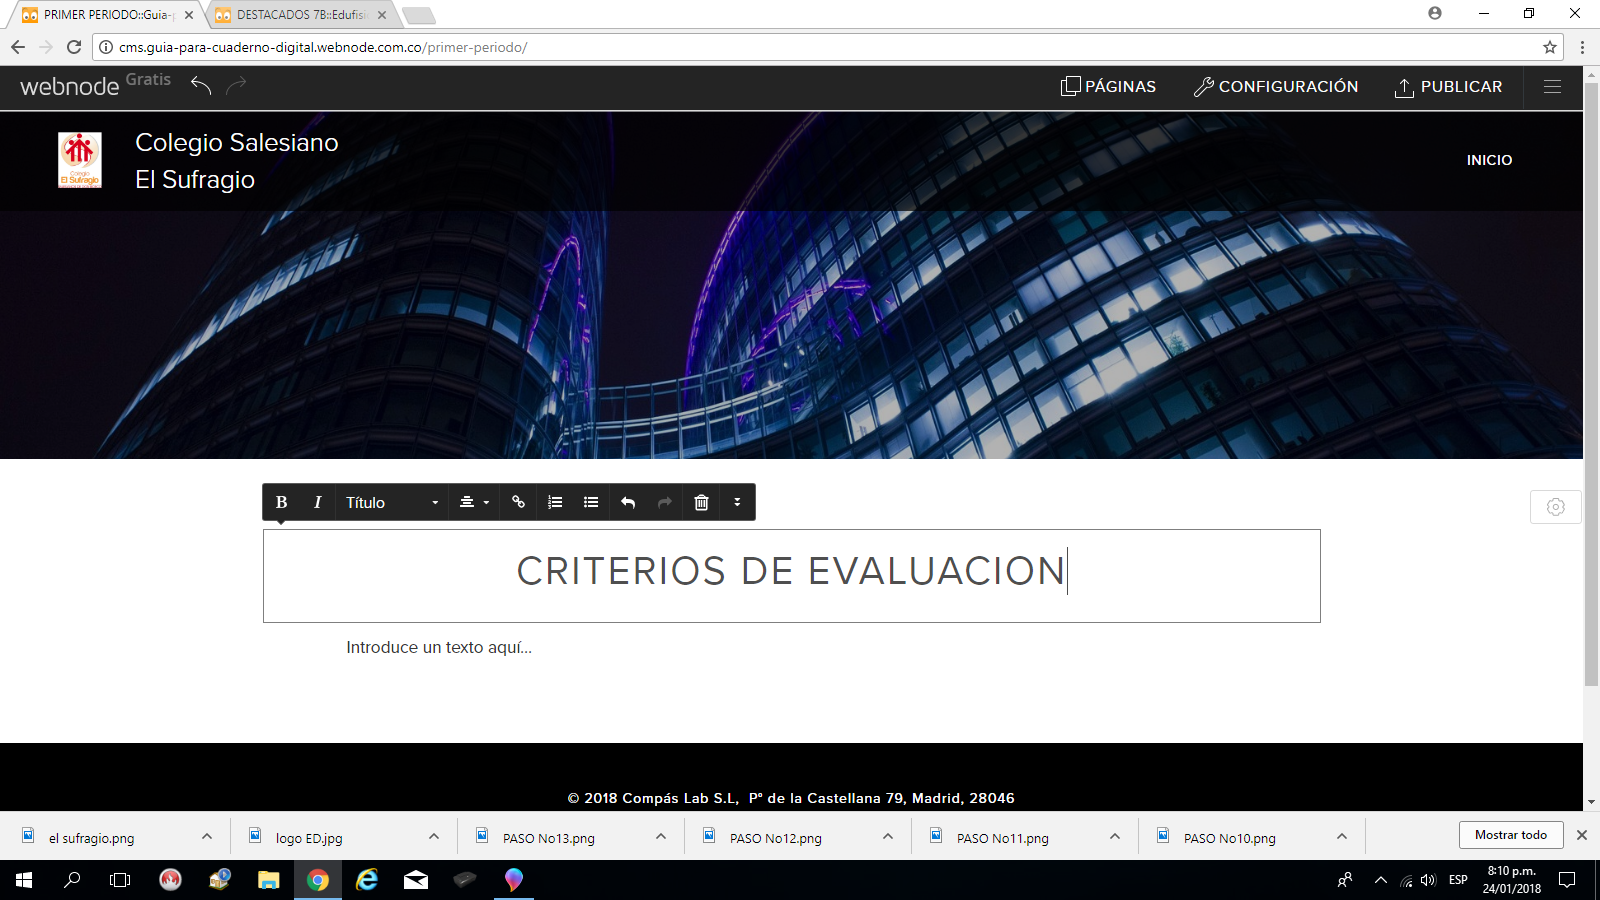Image resolution: width=1600 pixels, height=900 pixels.
Task: Open the Webnode hamburger menu
Action: point(1552,87)
